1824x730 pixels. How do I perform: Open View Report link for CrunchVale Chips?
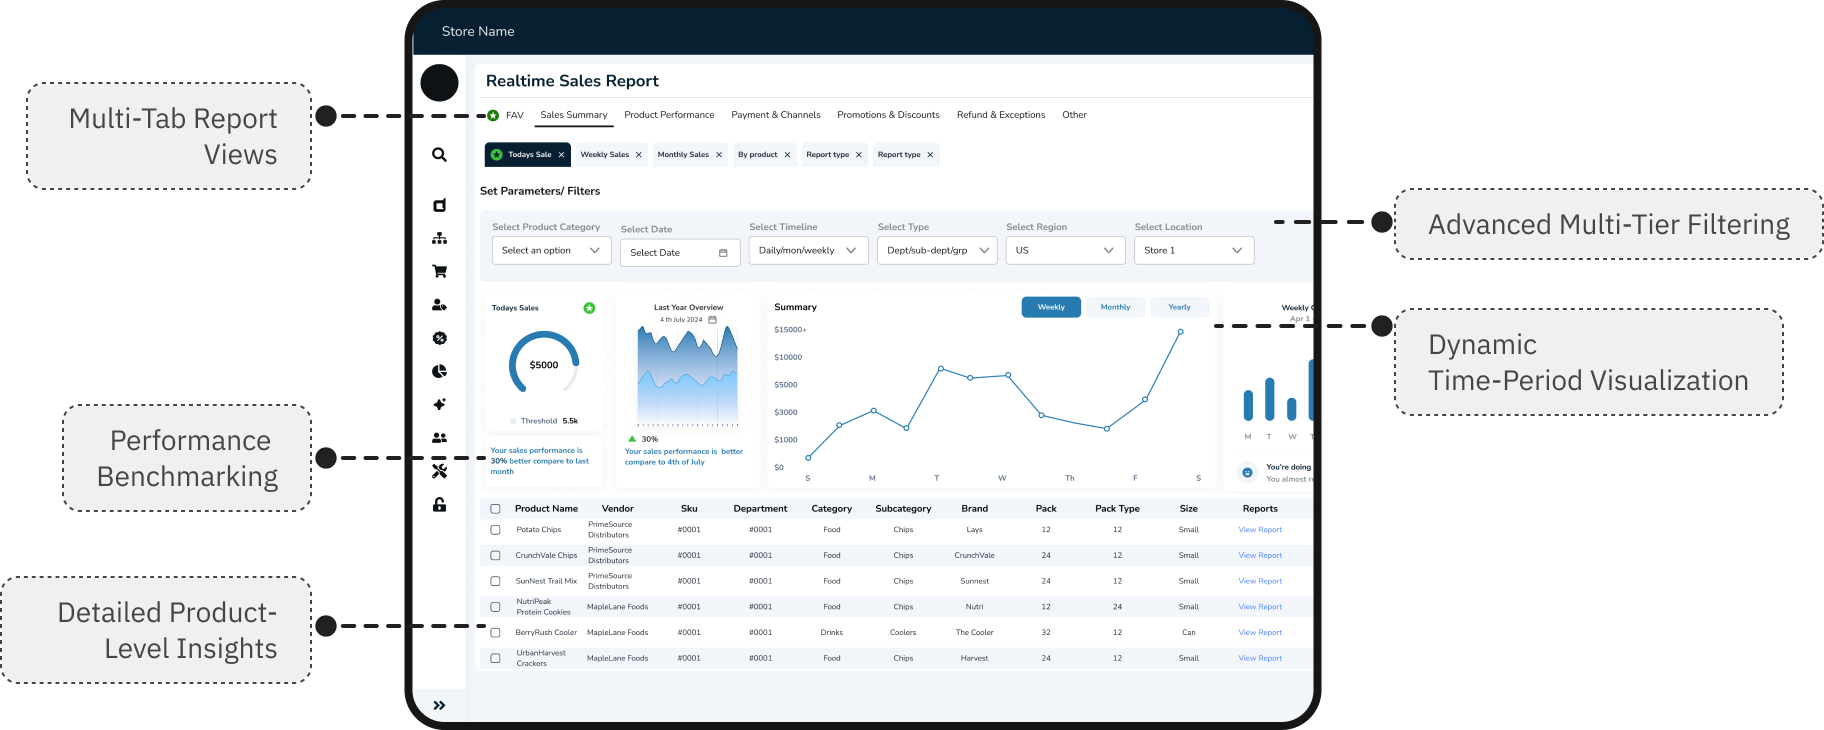[x=1259, y=556]
